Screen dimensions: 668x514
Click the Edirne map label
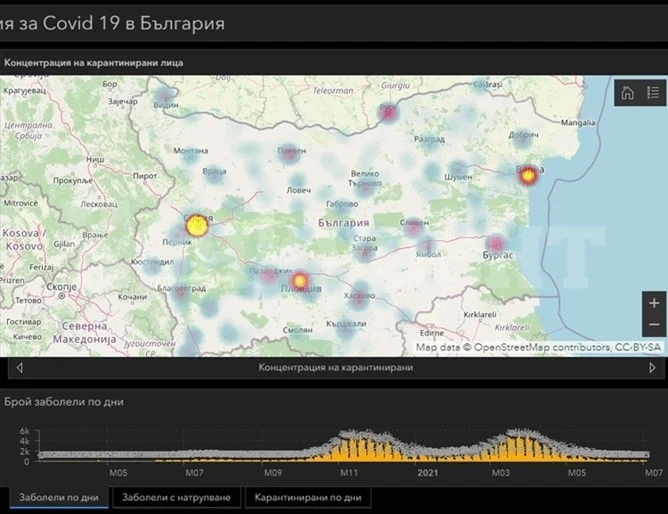point(432,332)
